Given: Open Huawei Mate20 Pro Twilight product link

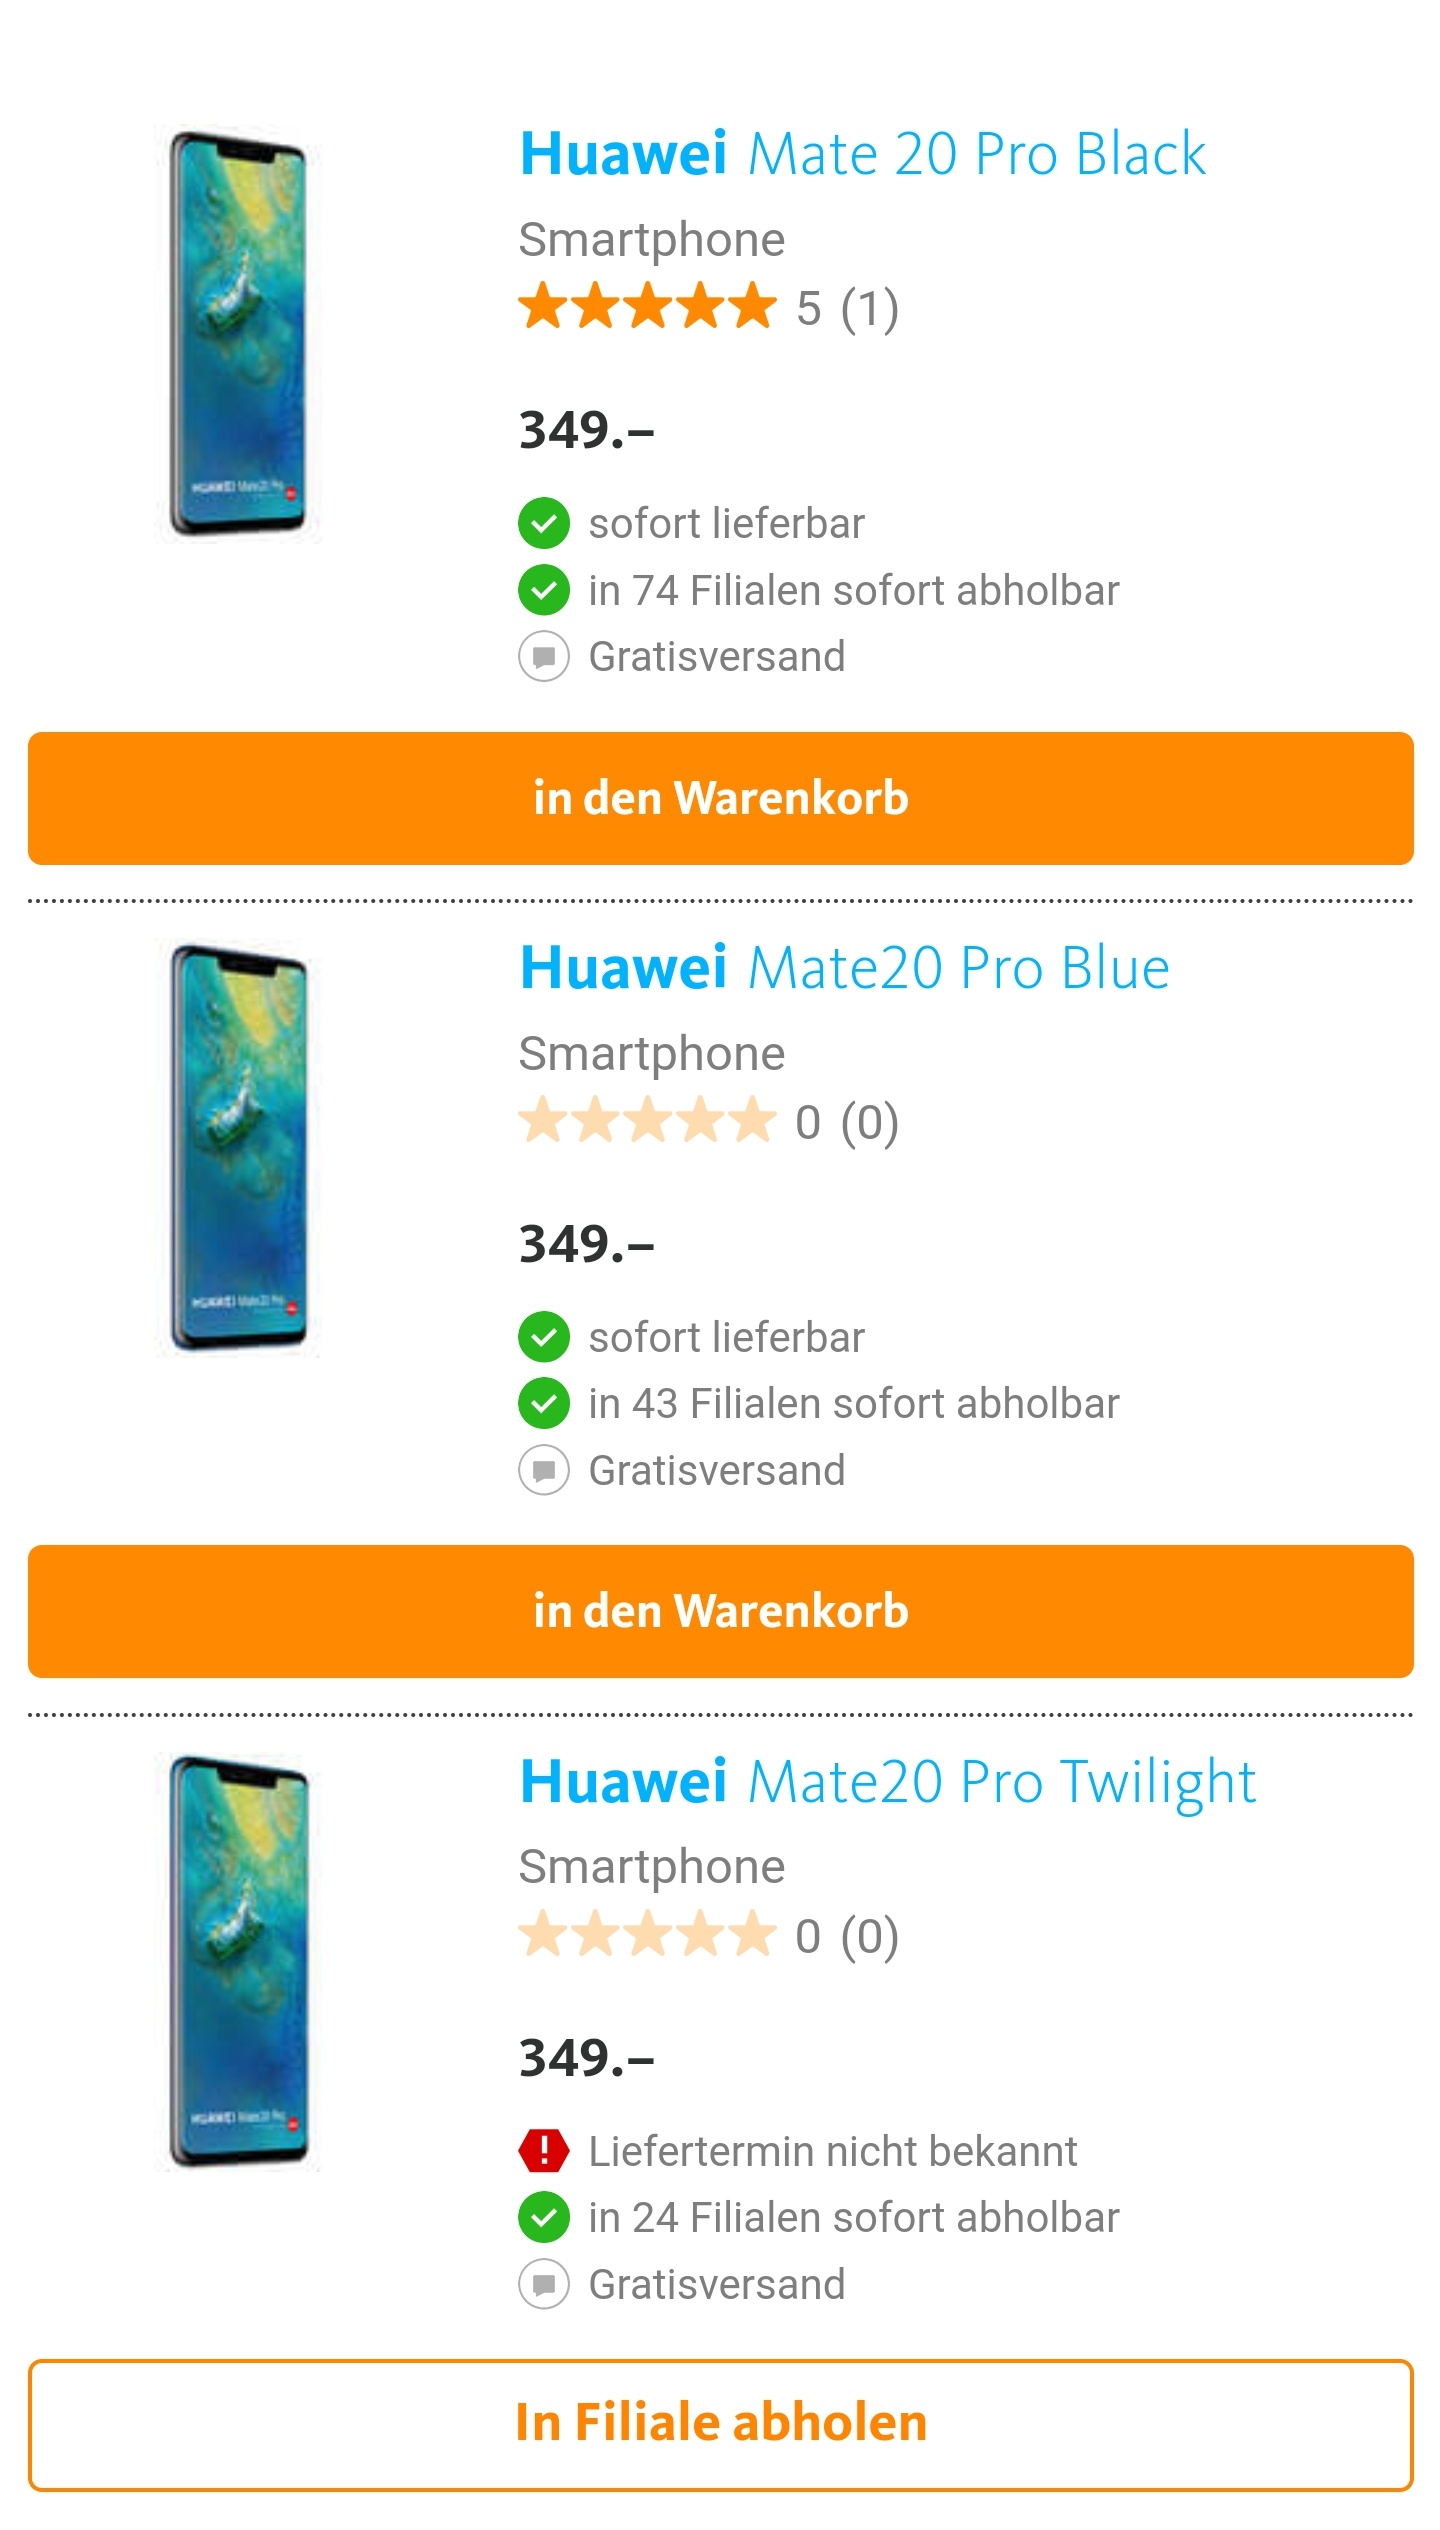Looking at the screenshot, I should coord(887,1782).
